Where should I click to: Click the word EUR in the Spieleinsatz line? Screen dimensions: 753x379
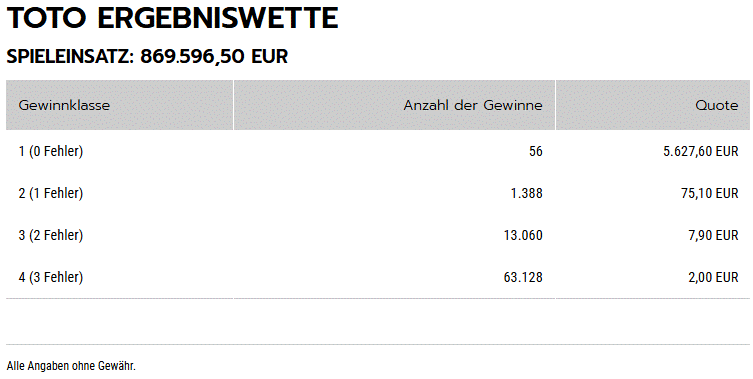(269, 57)
